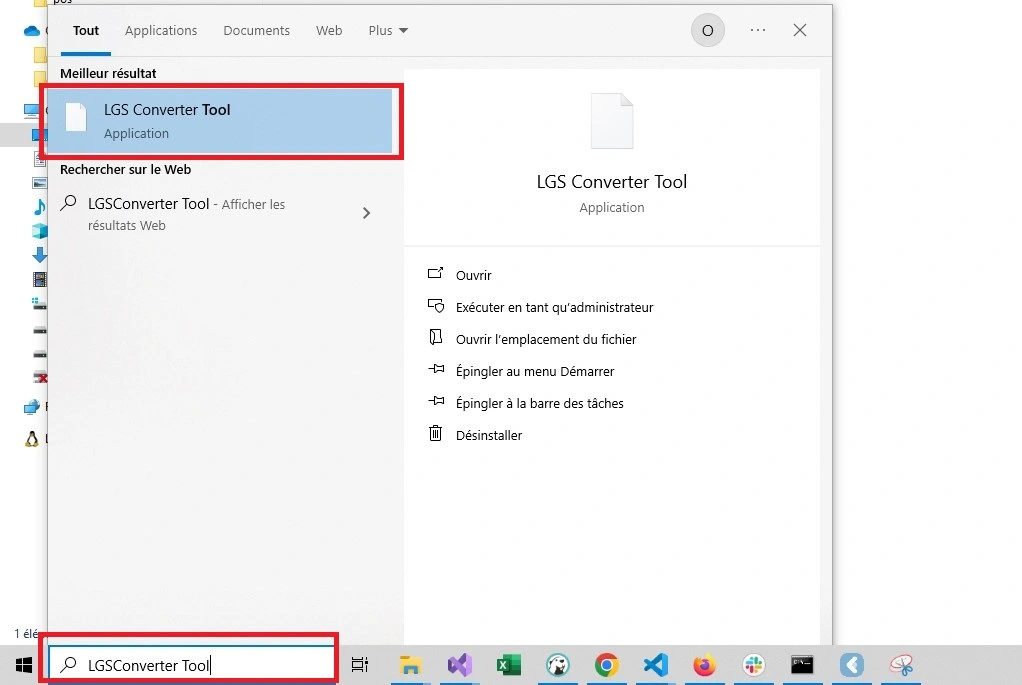Select the Tout search tab
Image resolution: width=1022 pixels, height=685 pixels.
(x=86, y=31)
